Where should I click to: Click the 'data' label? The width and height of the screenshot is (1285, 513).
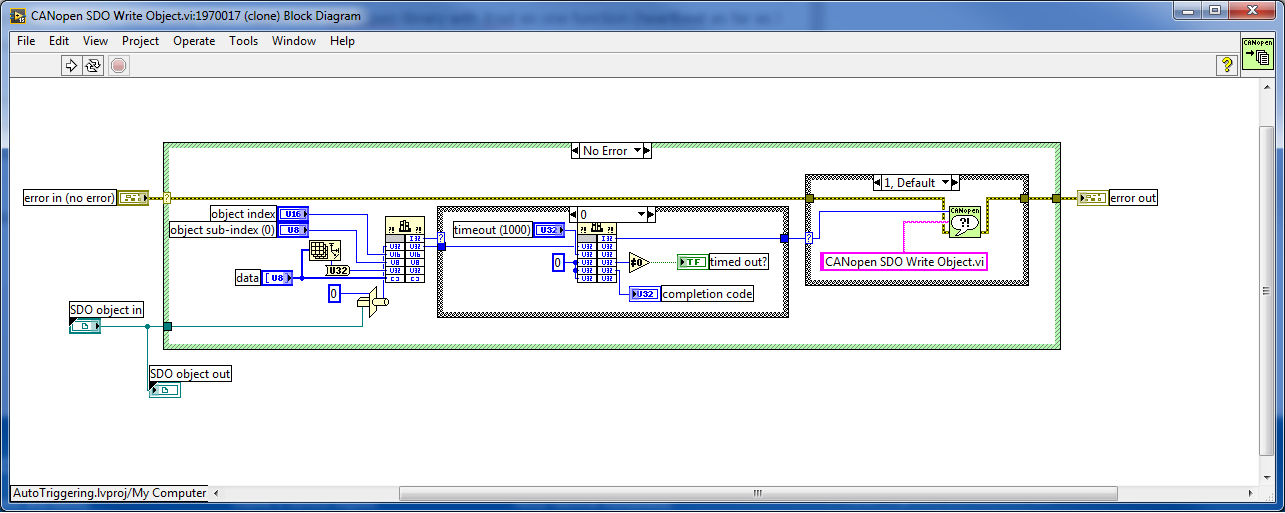coord(247,278)
